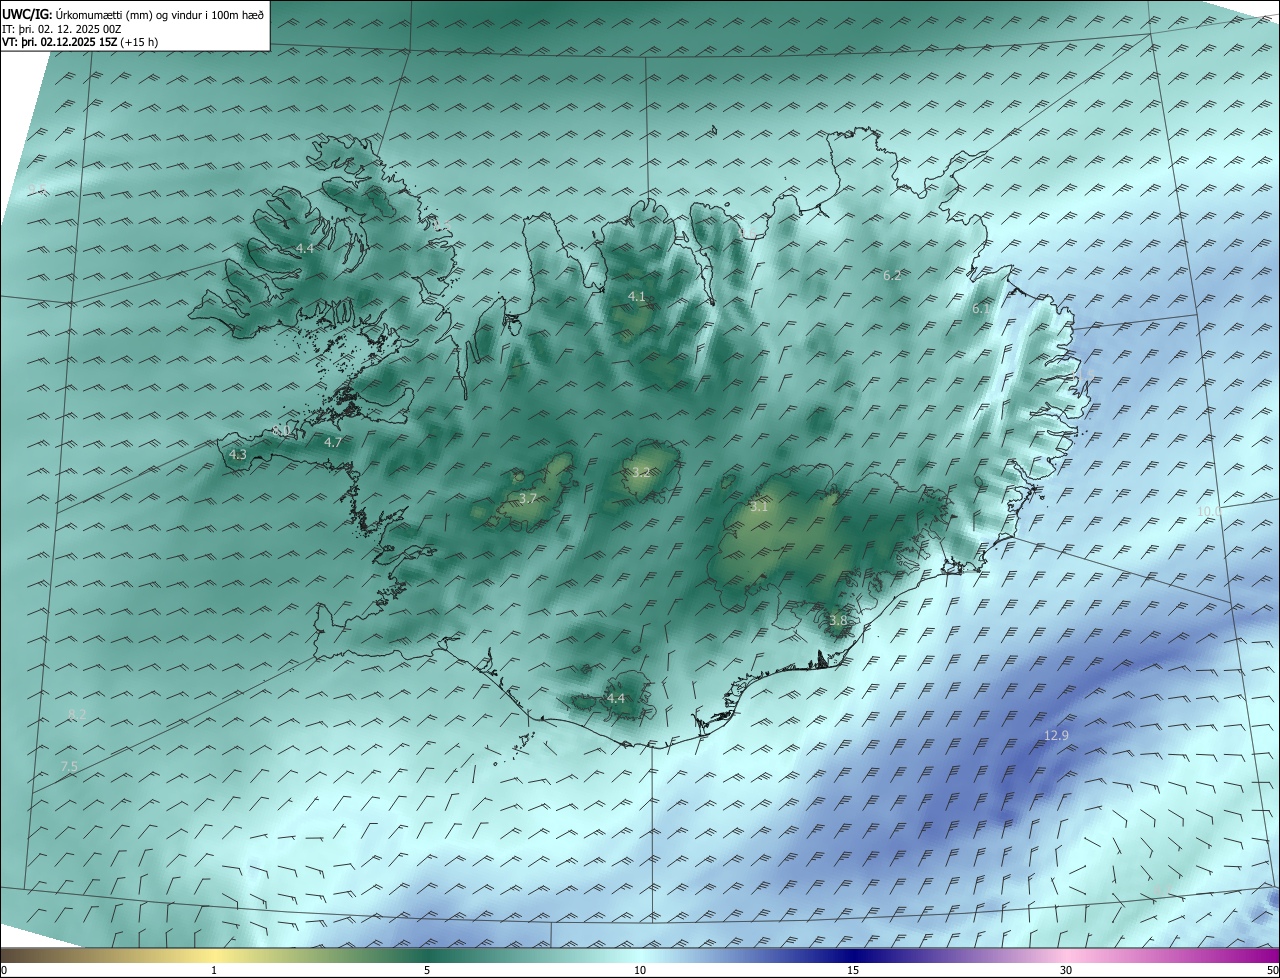This screenshot has height=978, width=1280.
Task: Click the valid time line 'VT: þri. 02.12.2025 15Z (+15 h)'
Action: (80, 42)
